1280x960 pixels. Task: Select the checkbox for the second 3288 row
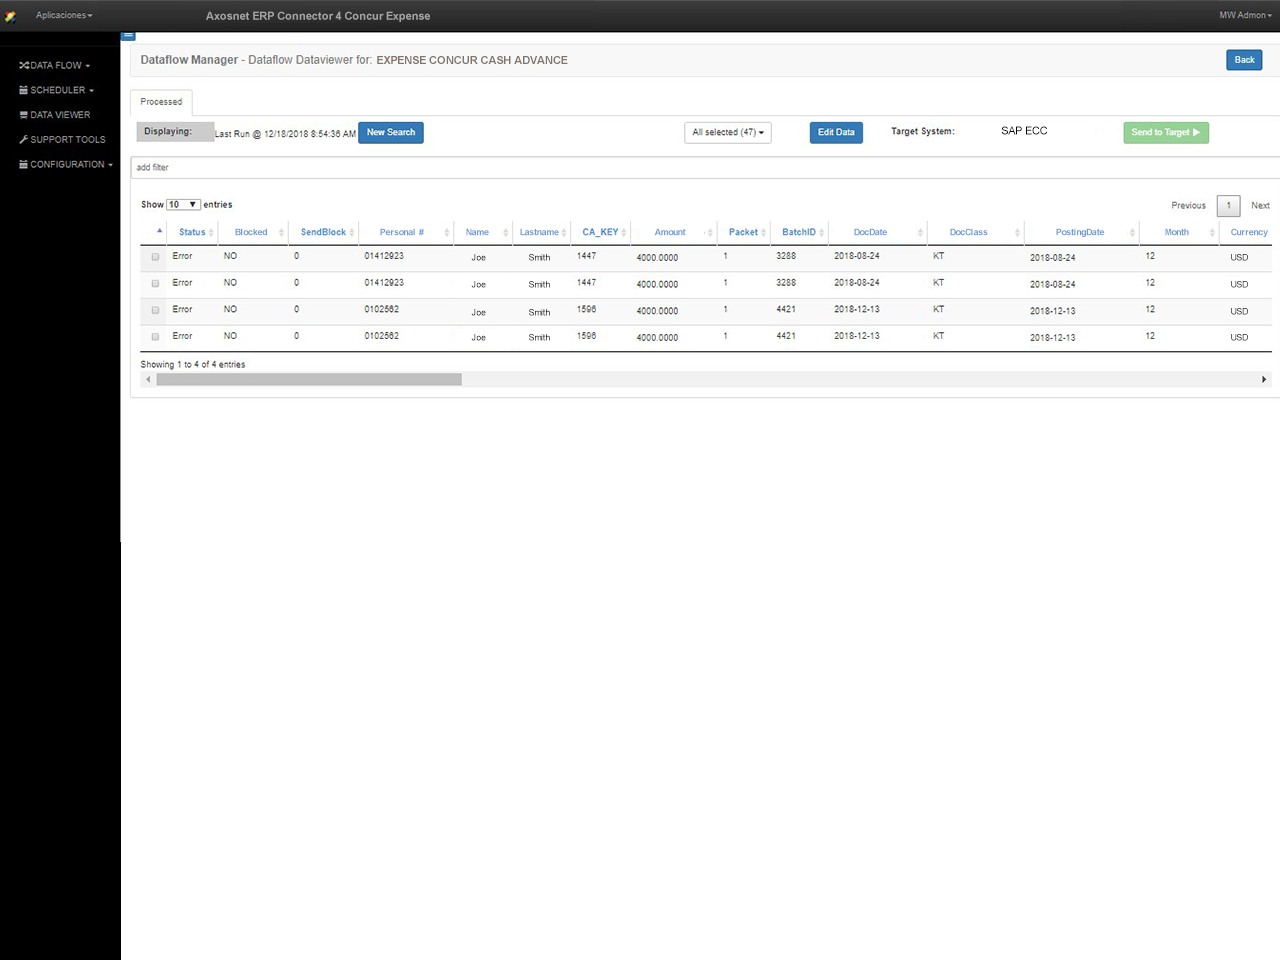pyautogui.click(x=155, y=283)
